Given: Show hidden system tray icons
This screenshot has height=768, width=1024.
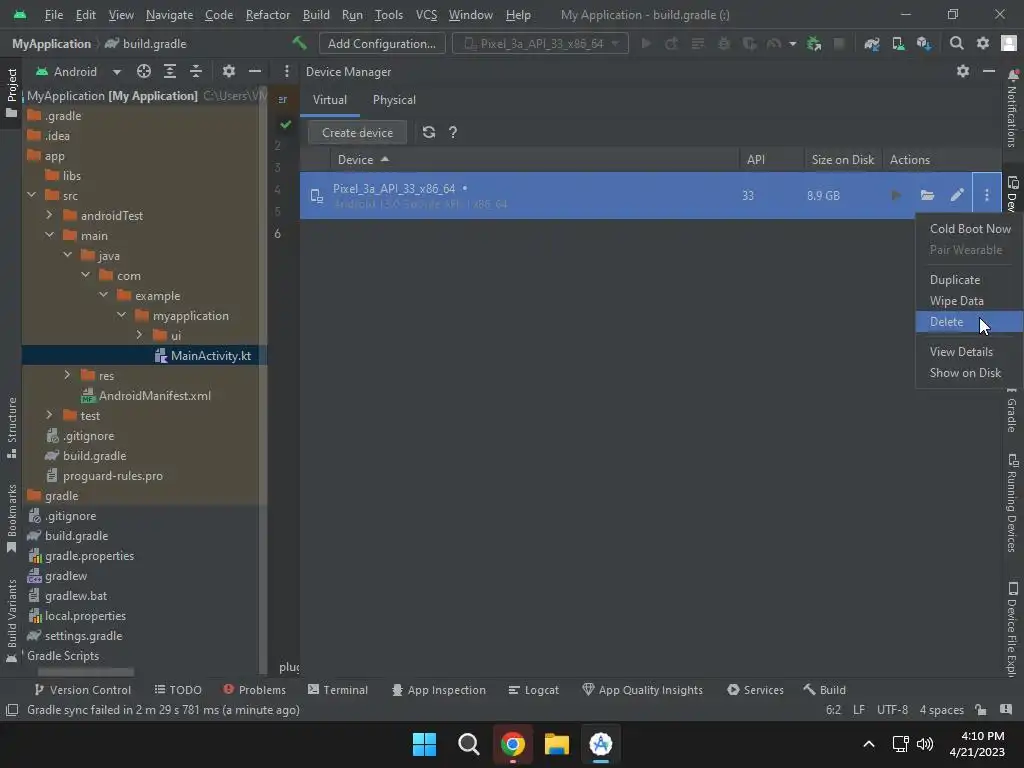Looking at the screenshot, I should point(869,744).
